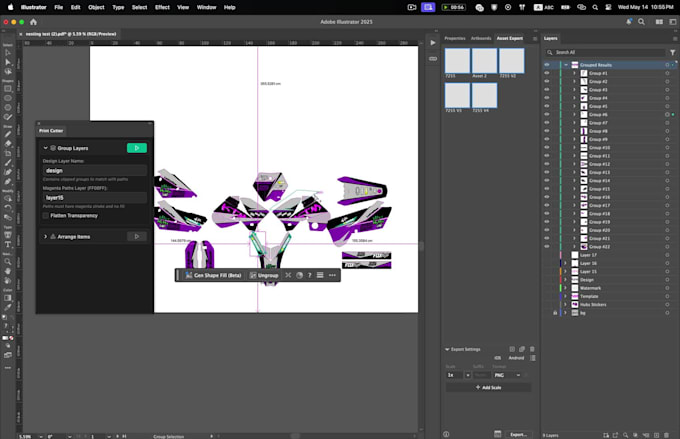Toggle visibility of Group #6
Screen dimensions: 680x439
pyautogui.click(x=546, y=114)
